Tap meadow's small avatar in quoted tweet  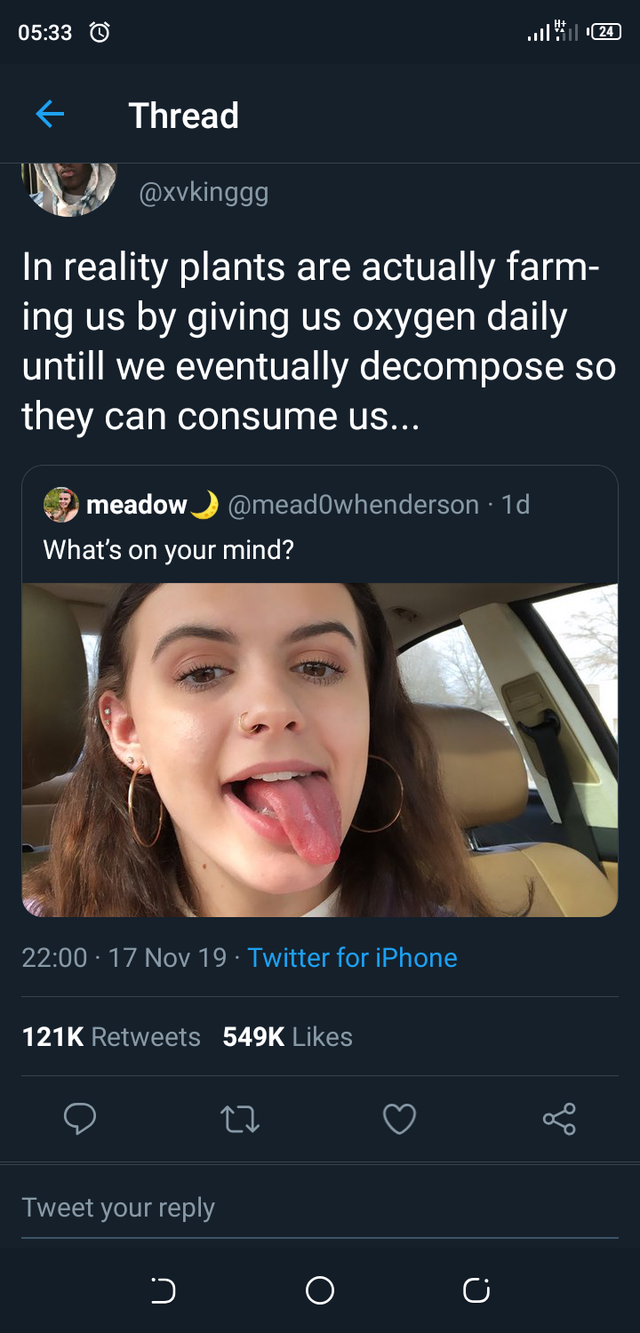tap(61, 505)
